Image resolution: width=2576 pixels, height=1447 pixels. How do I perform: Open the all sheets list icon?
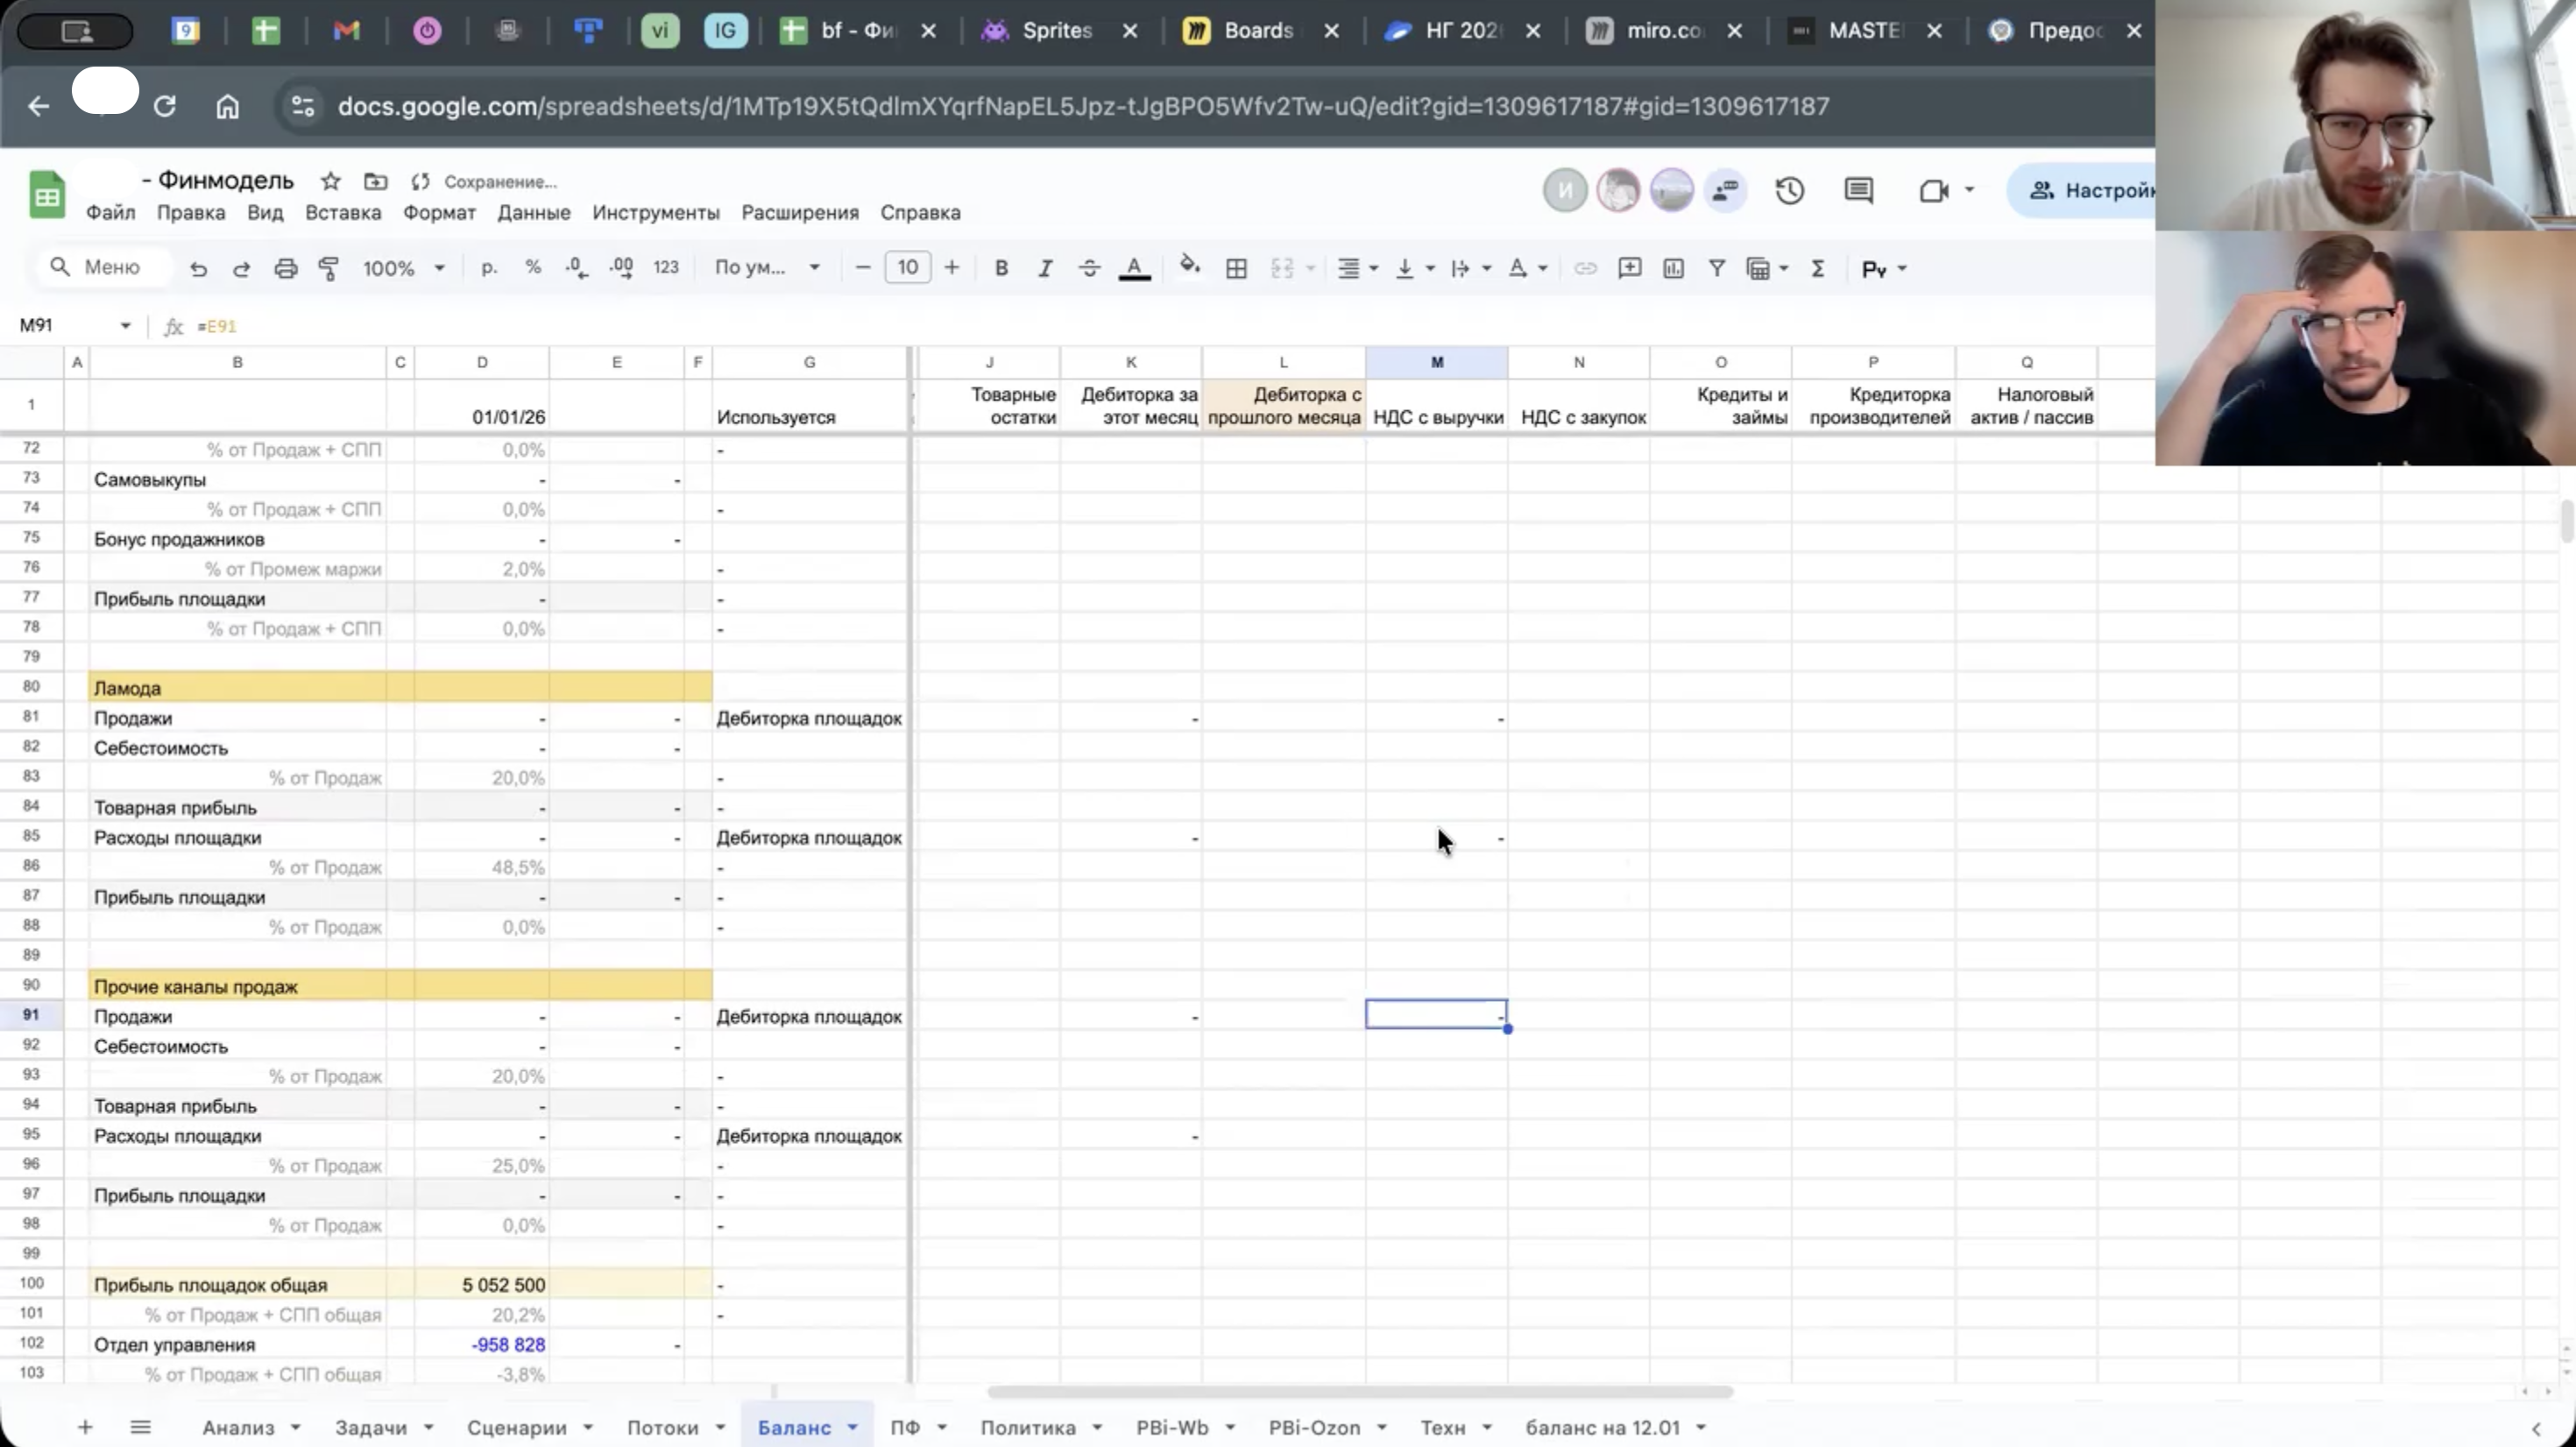(x=140, y=1427)
